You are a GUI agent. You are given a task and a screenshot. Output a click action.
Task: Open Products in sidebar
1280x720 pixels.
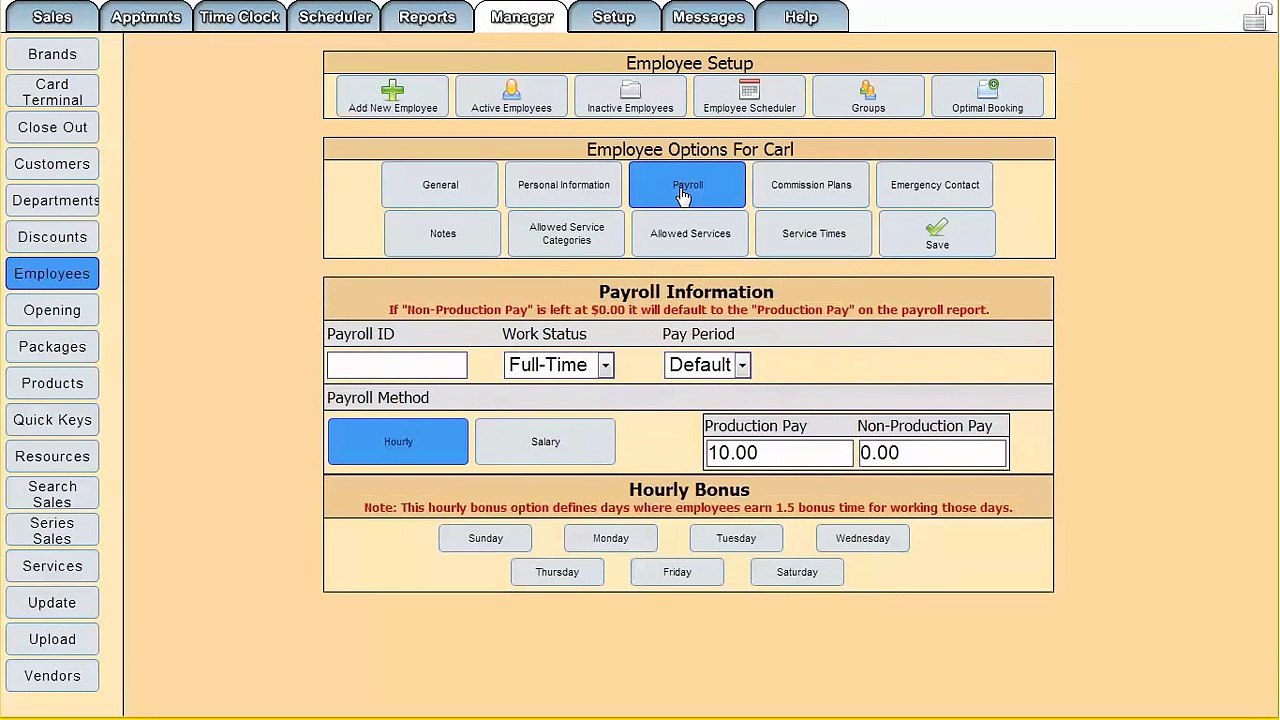(52, 384)
